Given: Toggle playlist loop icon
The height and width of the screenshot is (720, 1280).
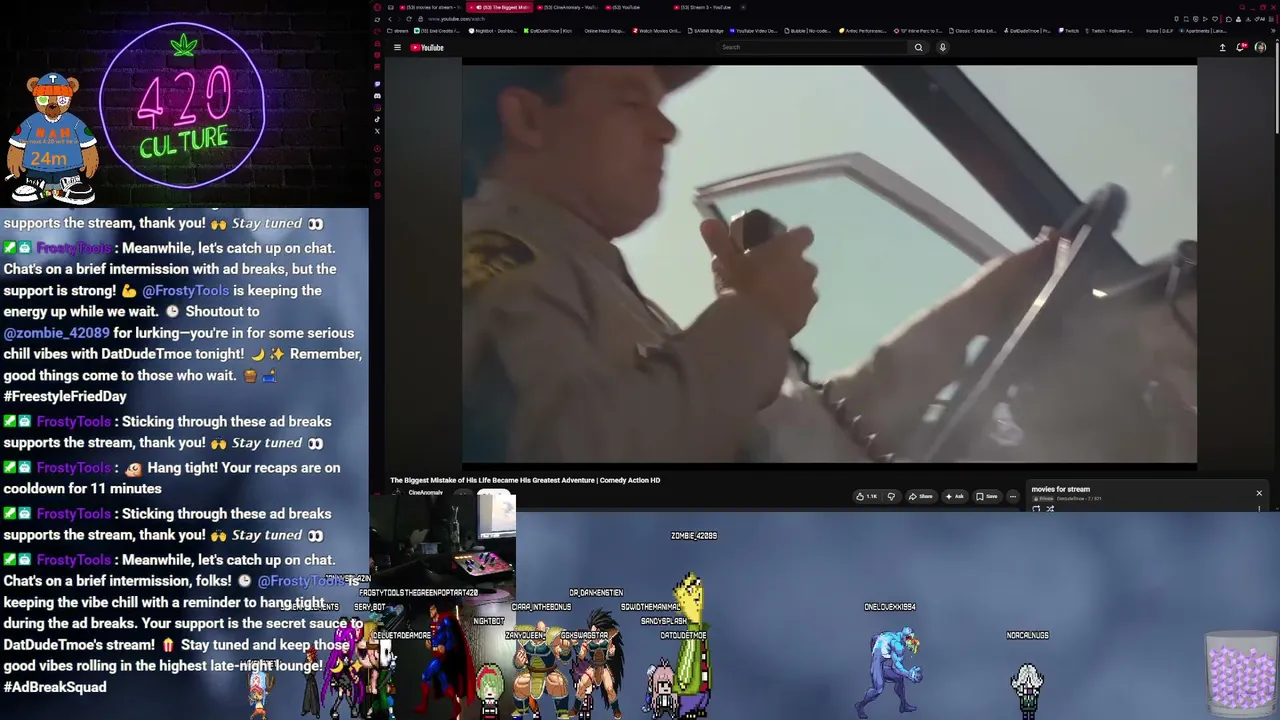Looking at the screenshot, I should (1036, 509).
